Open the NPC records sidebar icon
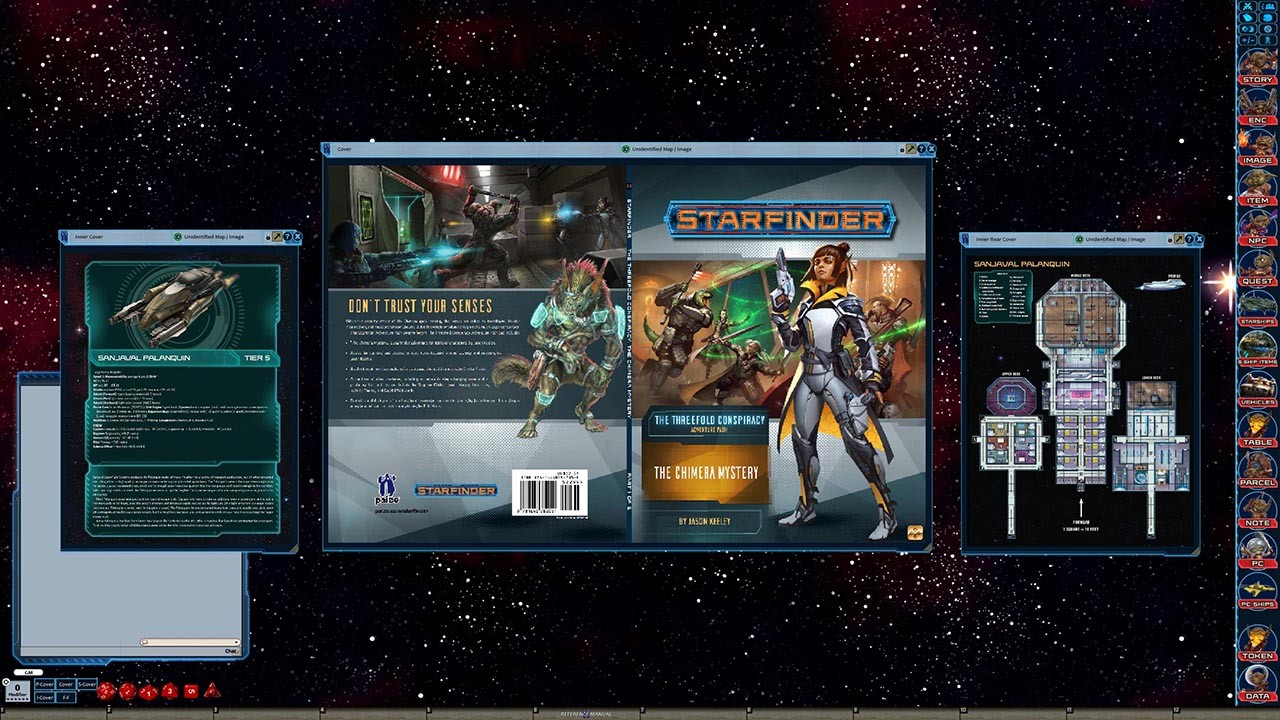The width and height of the screenshot is (1280, 720). [x=1257, y=235]
